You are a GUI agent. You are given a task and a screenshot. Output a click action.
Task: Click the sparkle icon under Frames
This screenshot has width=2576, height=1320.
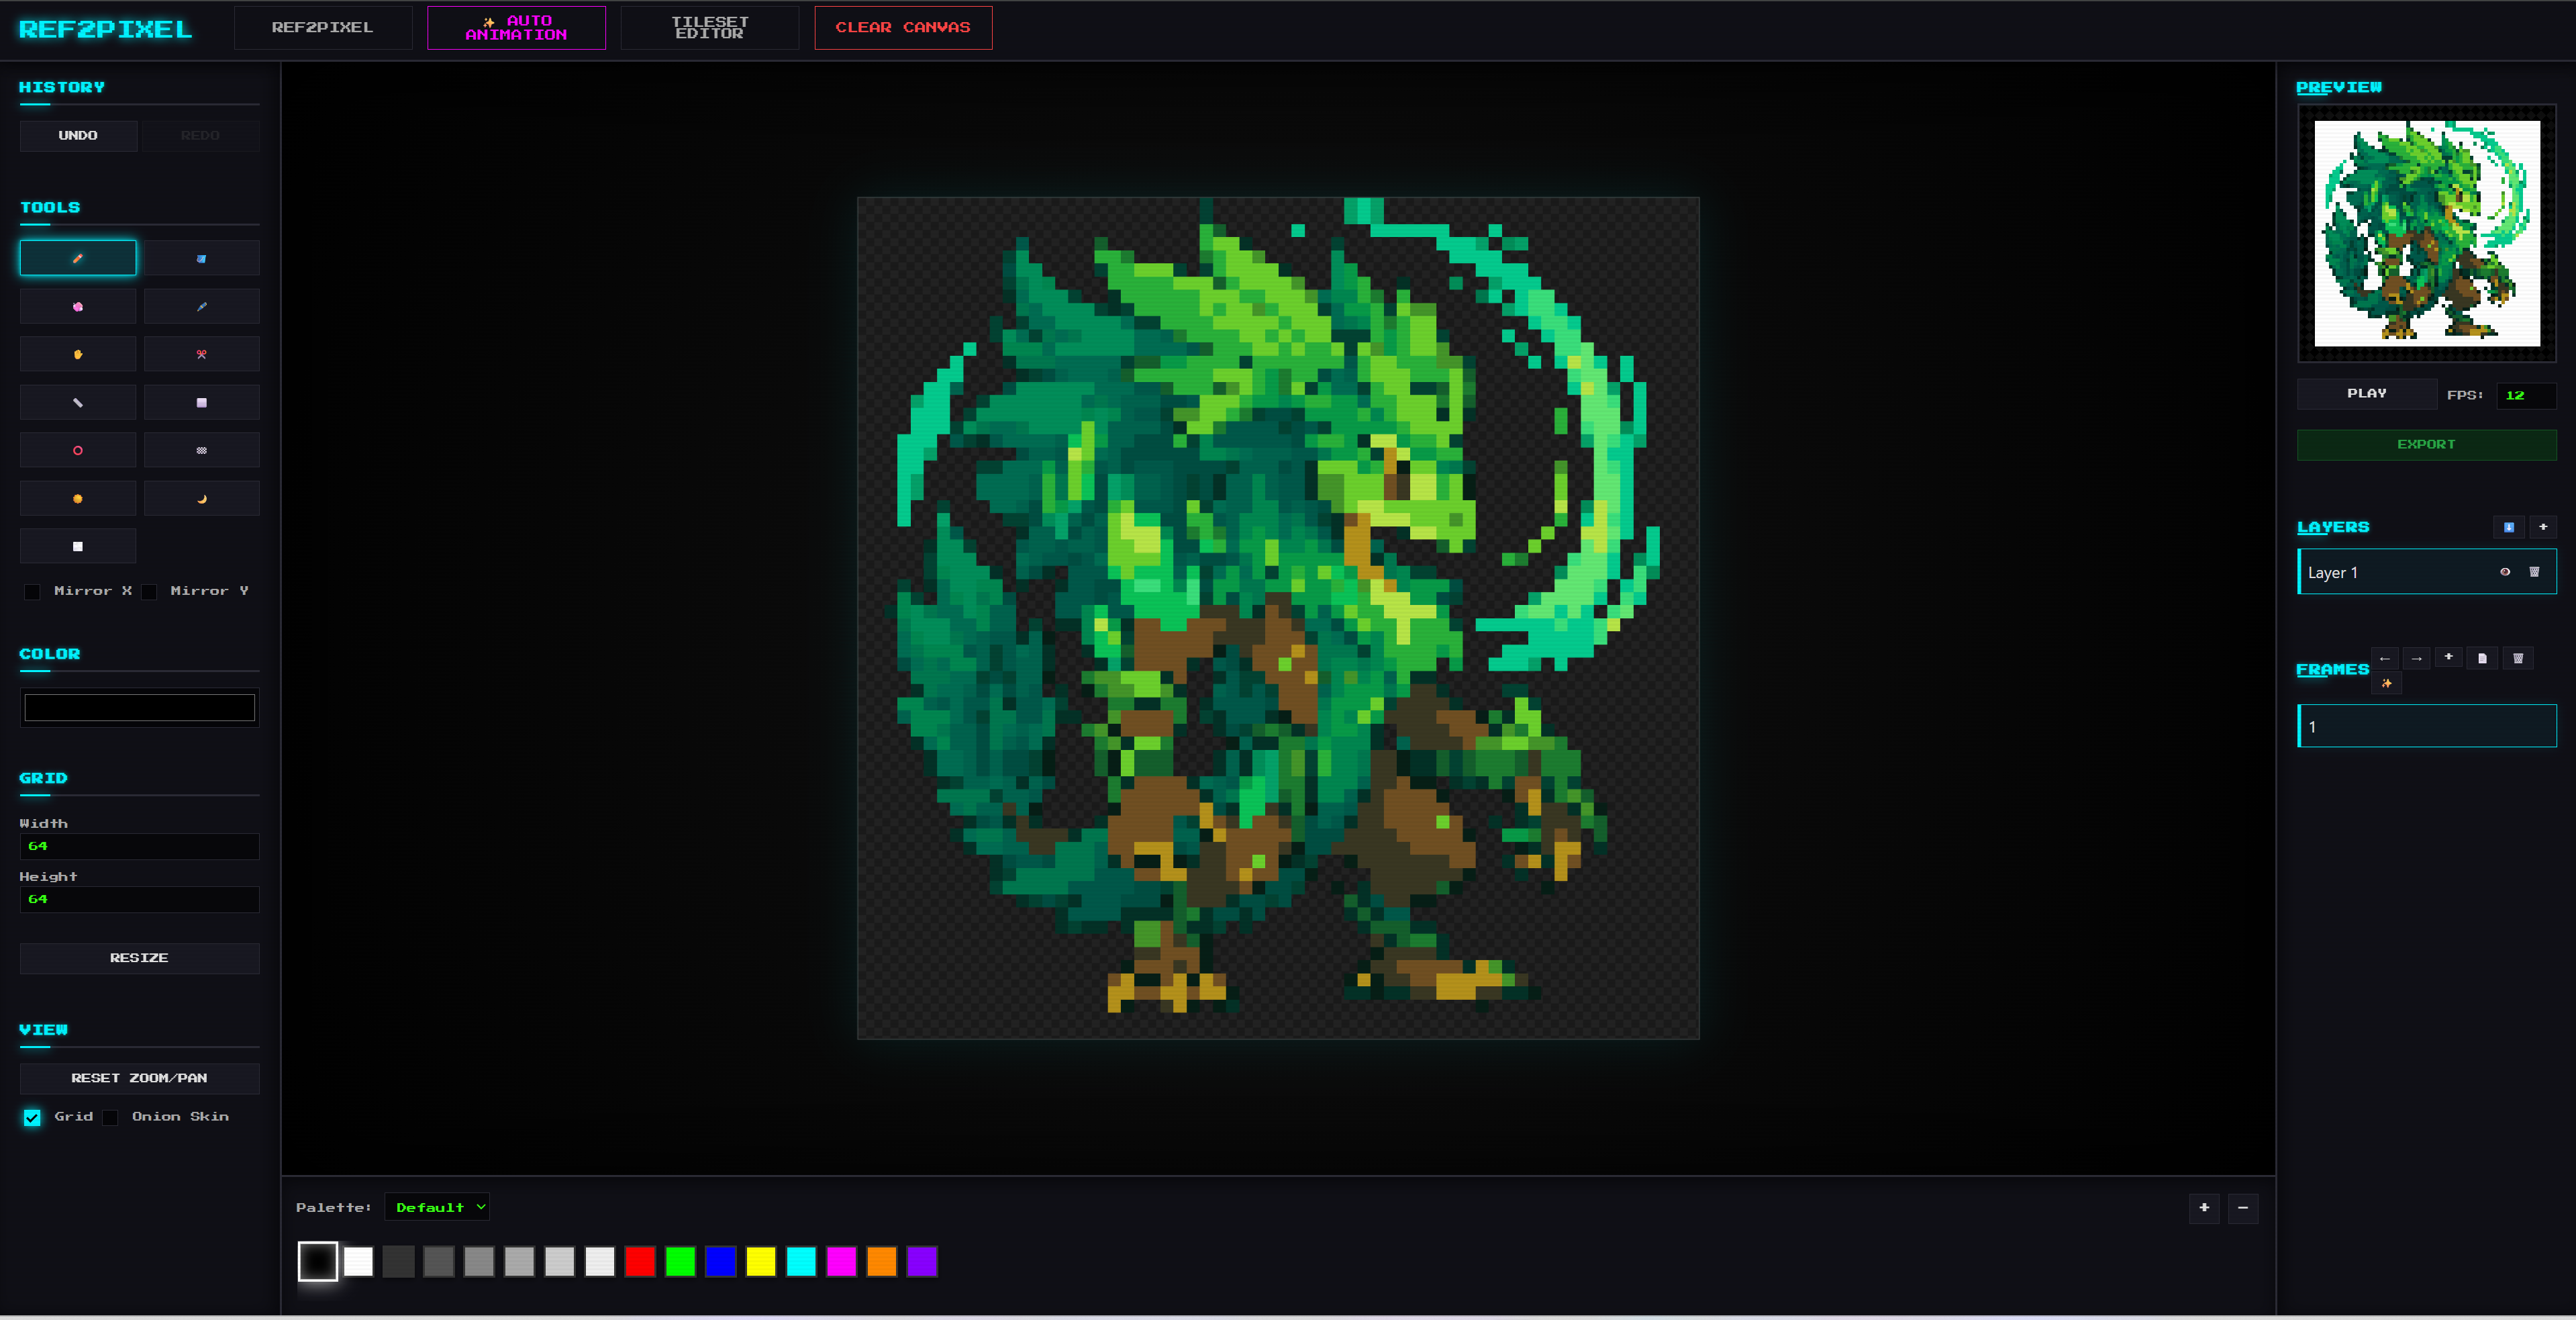2386,683
